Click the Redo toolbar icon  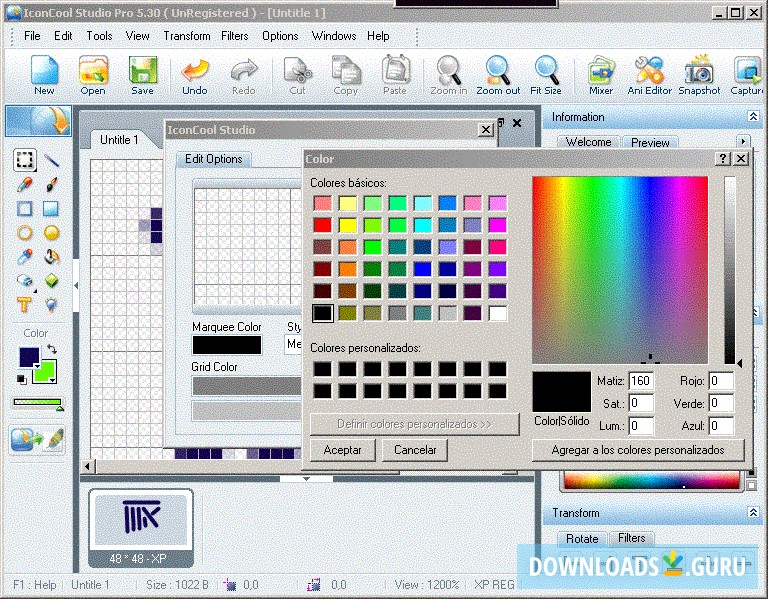(x=243, y=74)
